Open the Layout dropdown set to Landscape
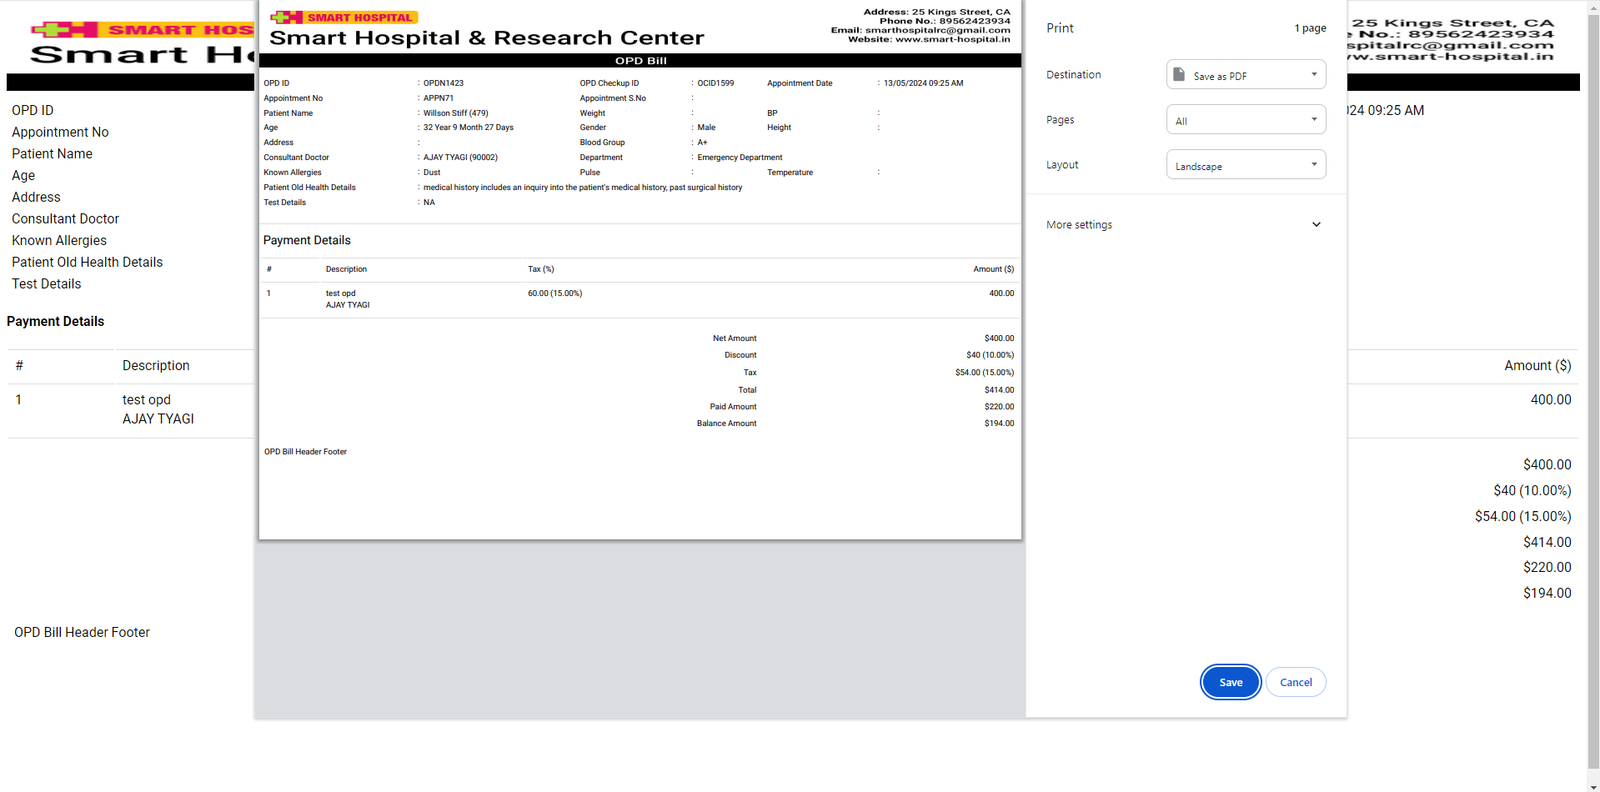This screenshot has height=792, width=1600. [x=1245, y=165]
